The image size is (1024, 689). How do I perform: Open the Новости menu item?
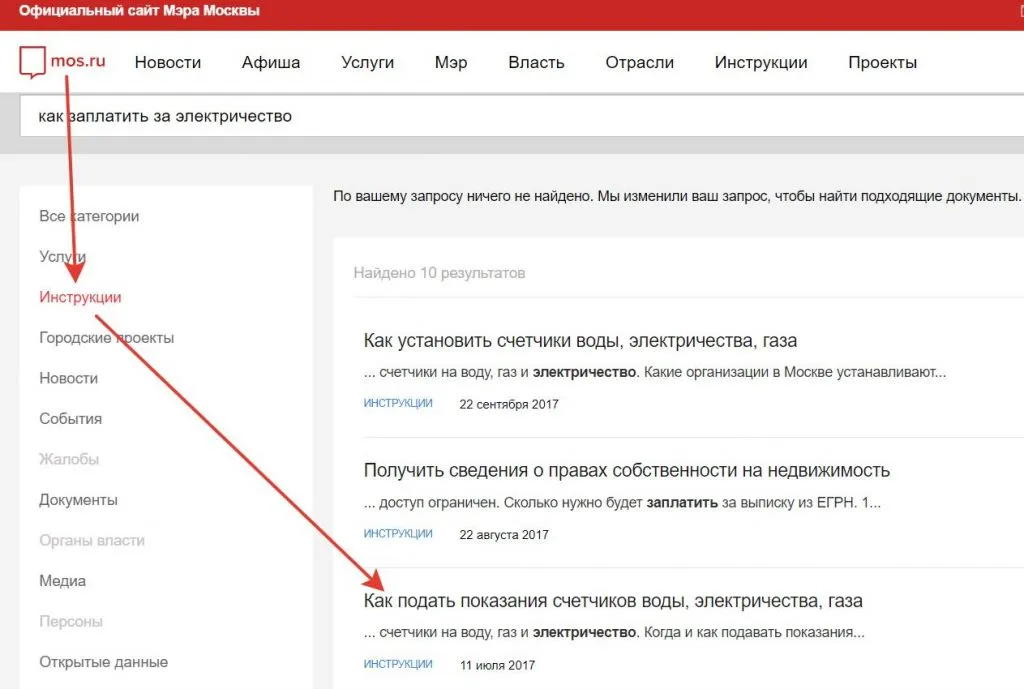click(168, 62)
